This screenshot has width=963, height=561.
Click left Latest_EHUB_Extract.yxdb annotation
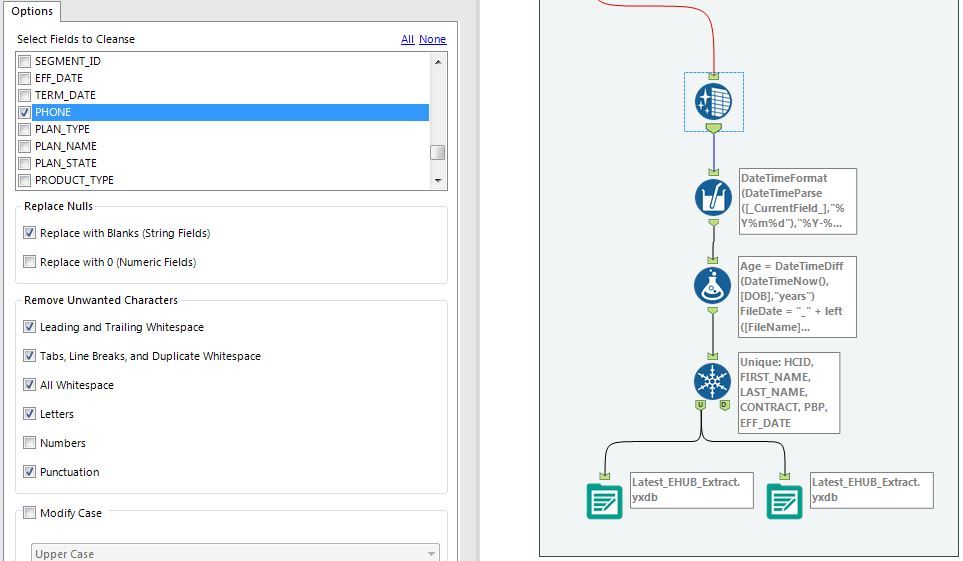point(692,490)
